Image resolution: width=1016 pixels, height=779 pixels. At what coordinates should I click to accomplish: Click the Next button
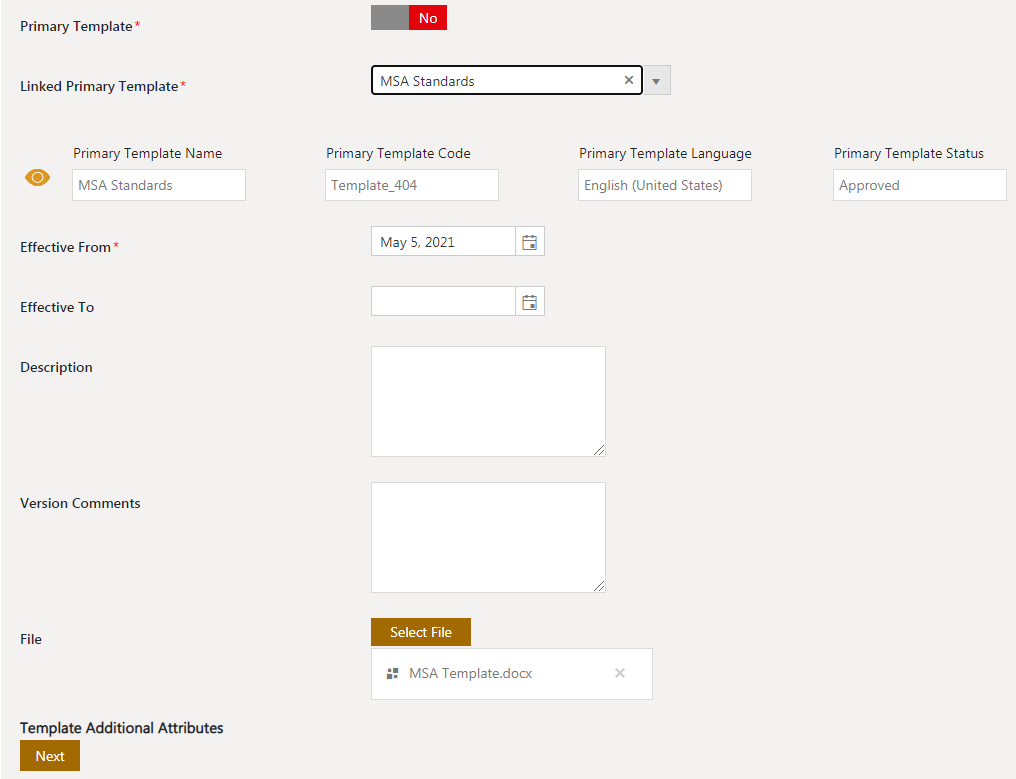[x=50, y=756]
